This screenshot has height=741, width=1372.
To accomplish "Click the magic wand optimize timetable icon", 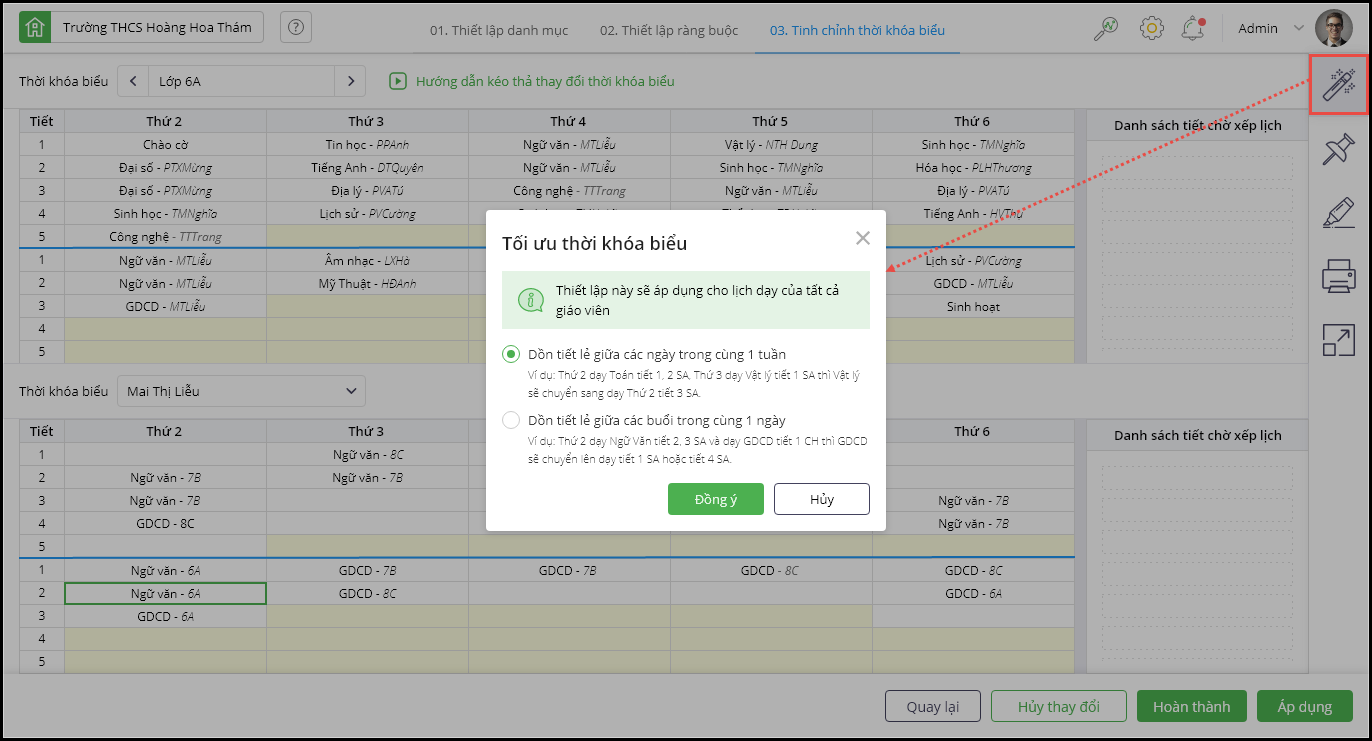I will [1339, 84].
